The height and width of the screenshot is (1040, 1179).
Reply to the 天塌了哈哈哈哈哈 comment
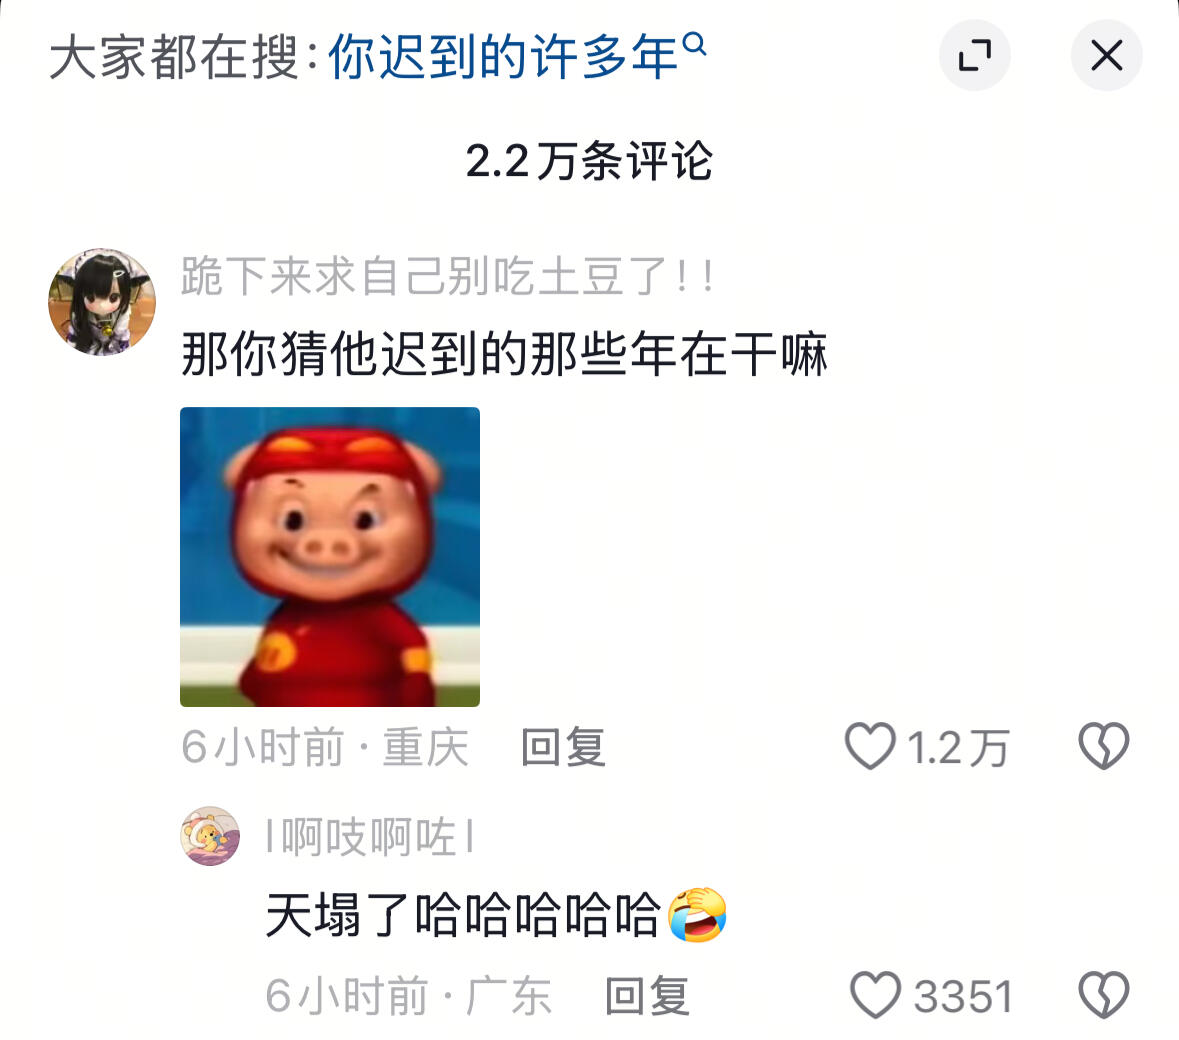pos(647,996)
